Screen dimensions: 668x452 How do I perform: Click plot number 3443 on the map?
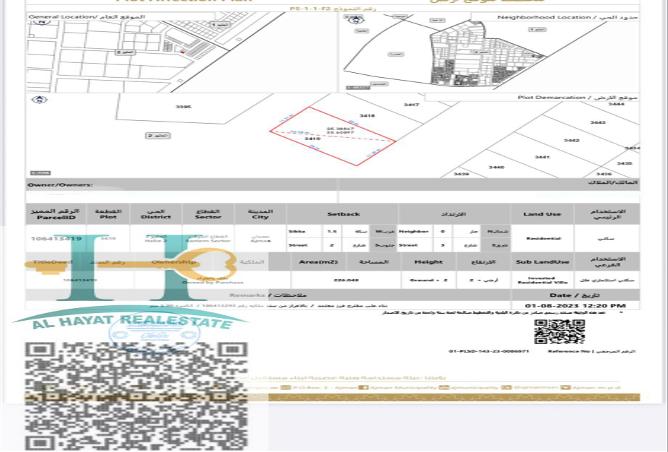(x=598, y=123)
